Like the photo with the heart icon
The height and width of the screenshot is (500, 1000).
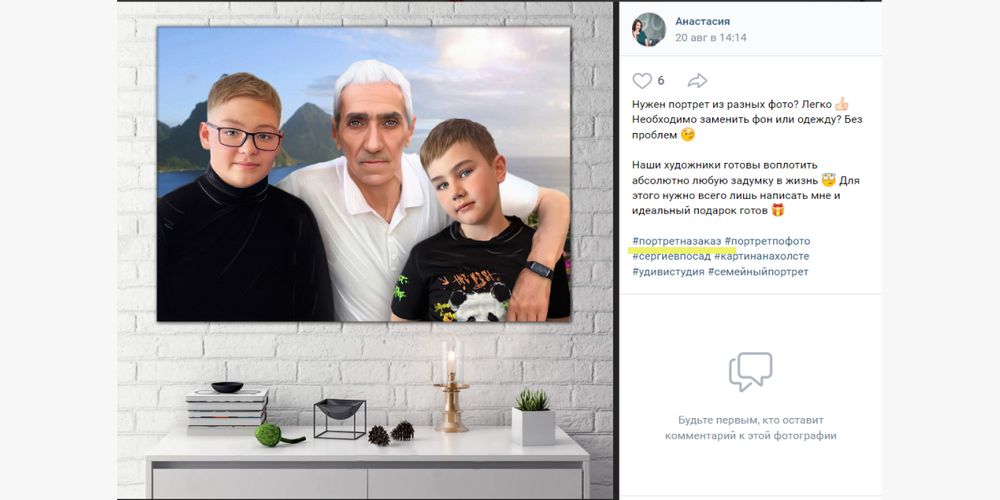click(642, 81)
